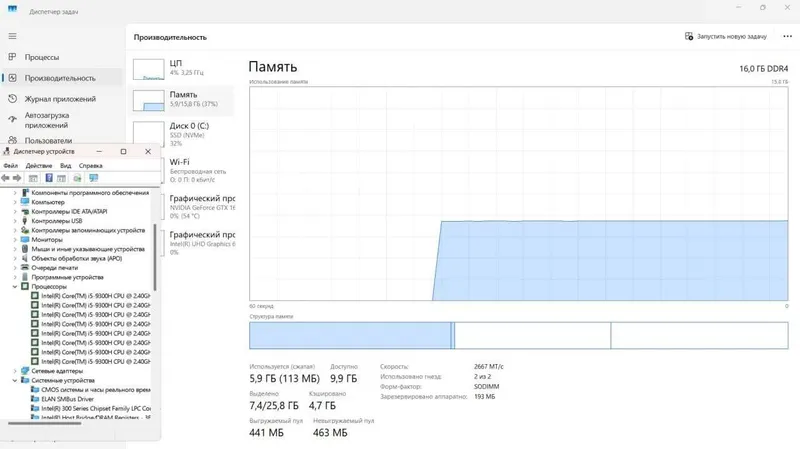
Task: Switch to Журнал приложений page
Action: [62, 98]
